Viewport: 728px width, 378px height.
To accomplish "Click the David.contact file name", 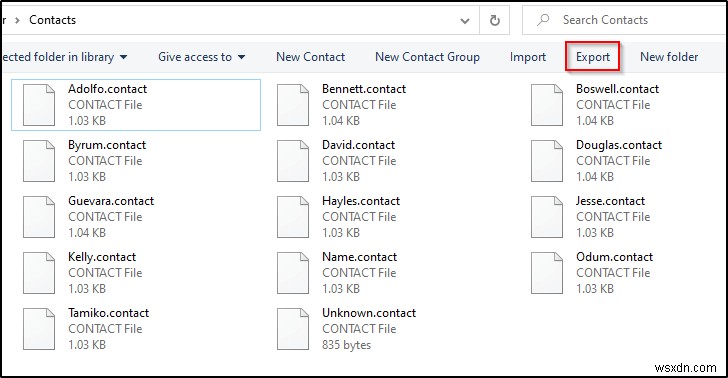I will pyautogui.click(x=358, y=145).
